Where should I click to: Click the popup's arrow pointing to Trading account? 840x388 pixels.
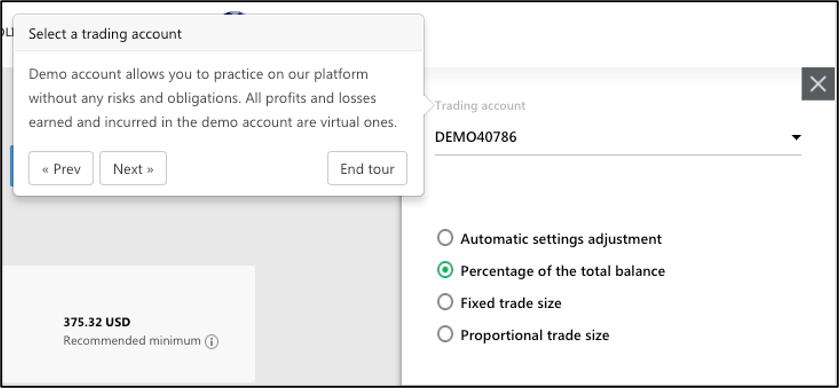click(428, 105)
